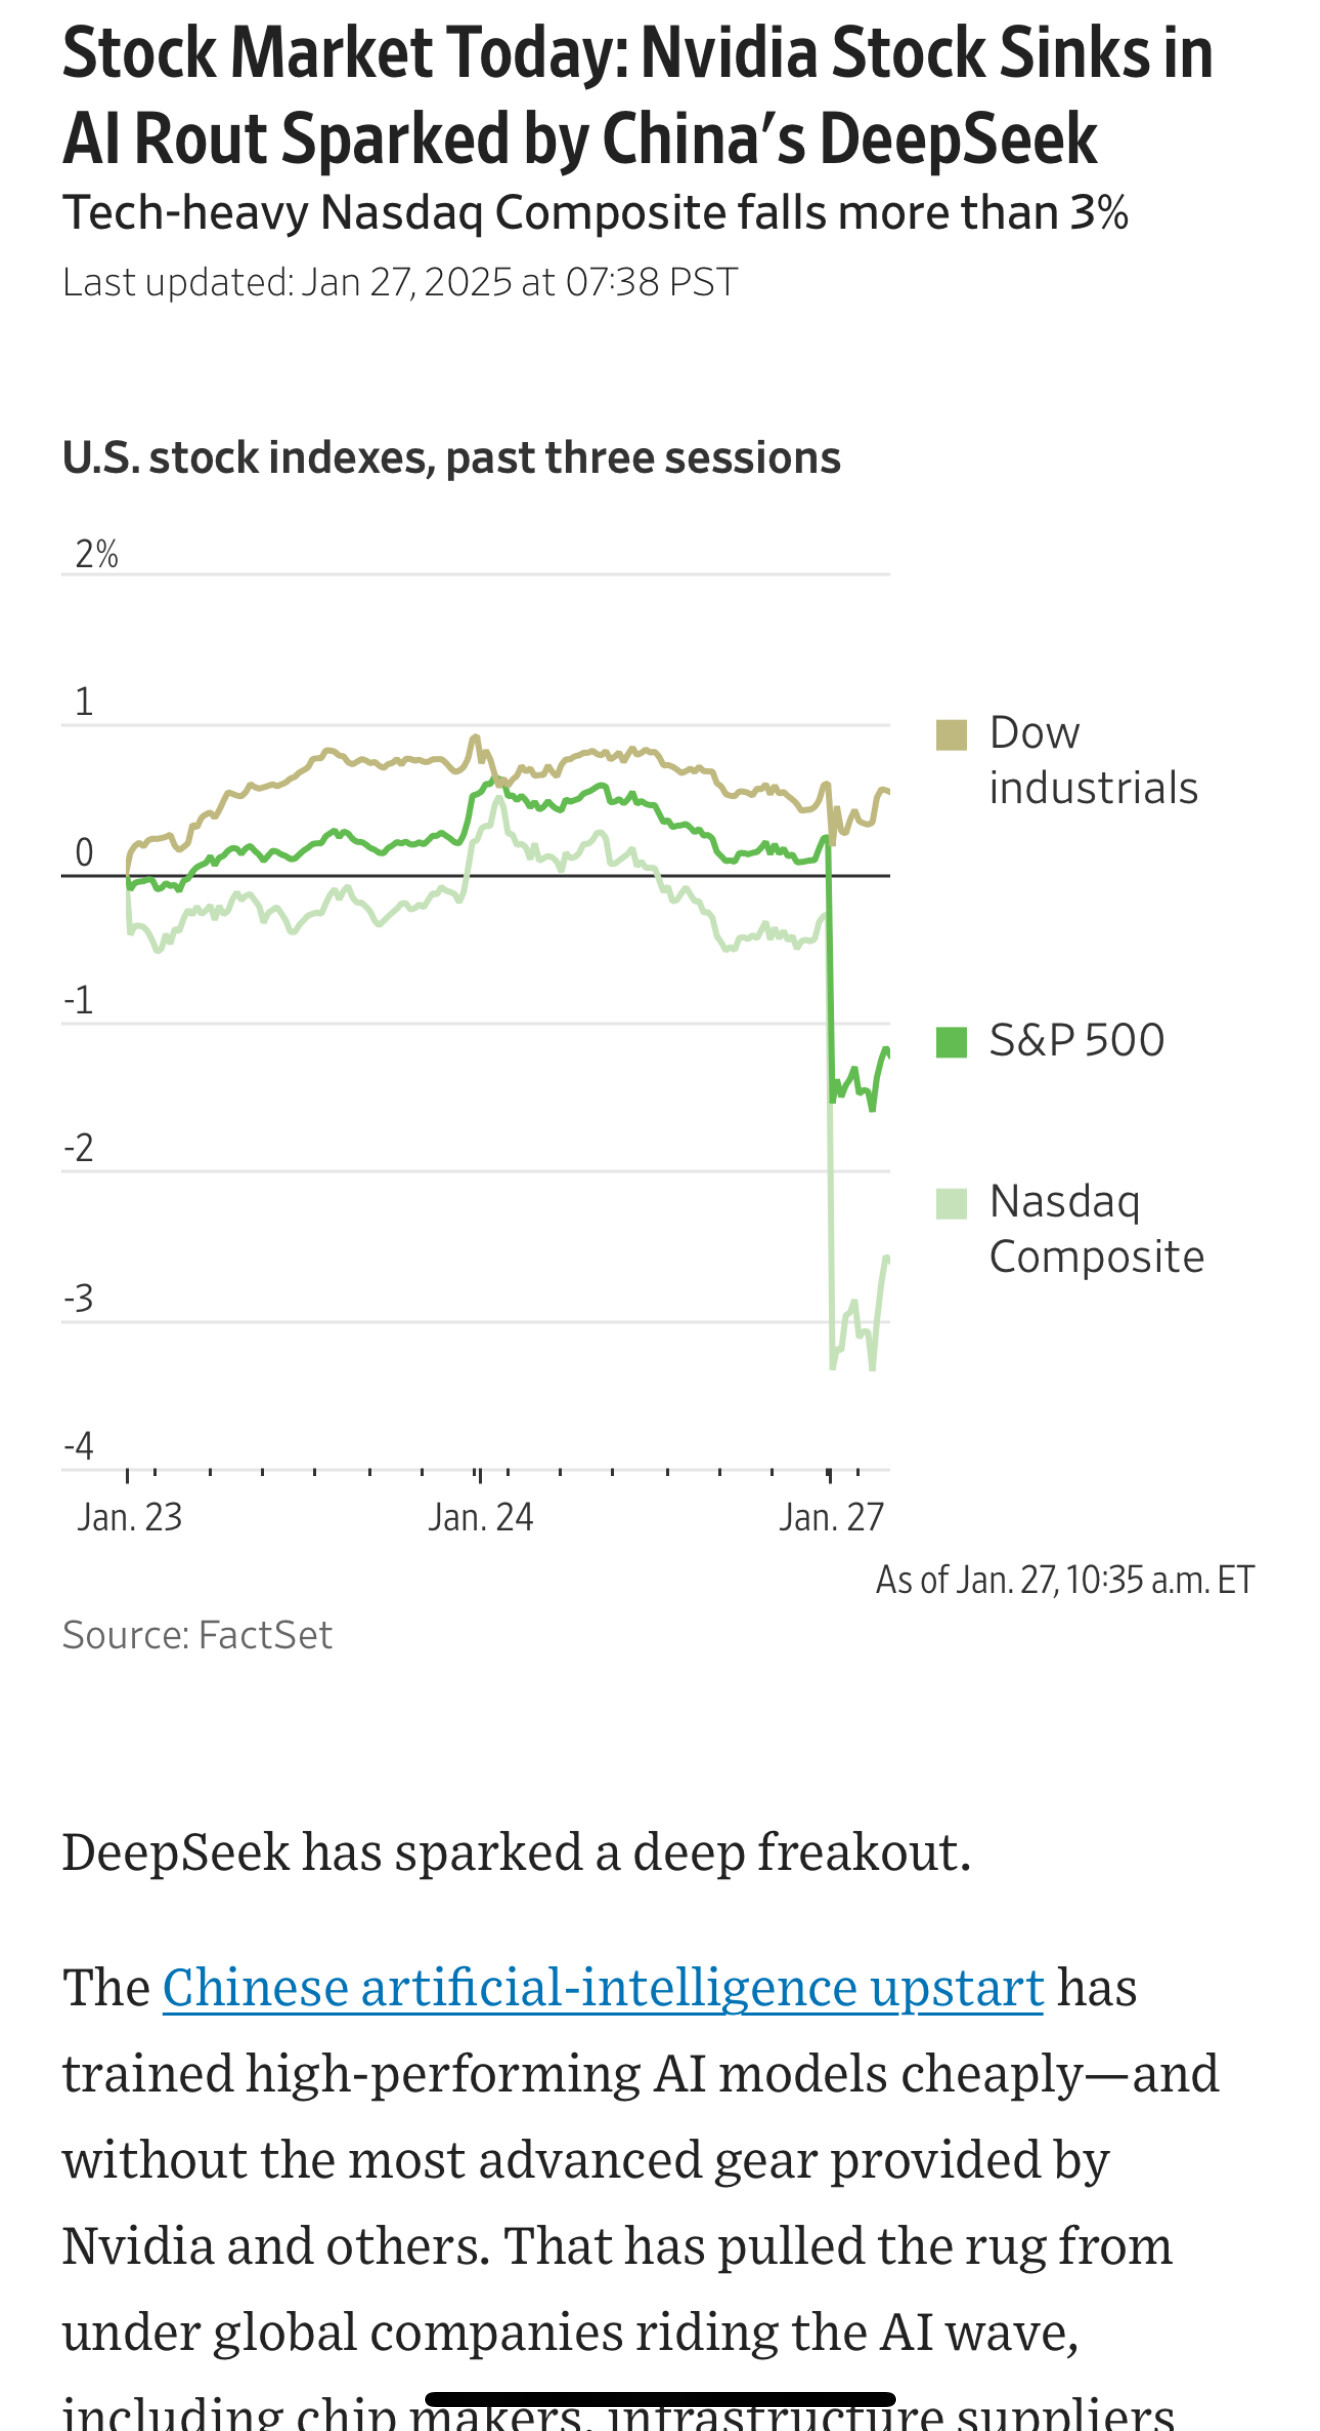Click the S&P 500 green legend swatch
1320x2431 pixels.
point(951,1042)
